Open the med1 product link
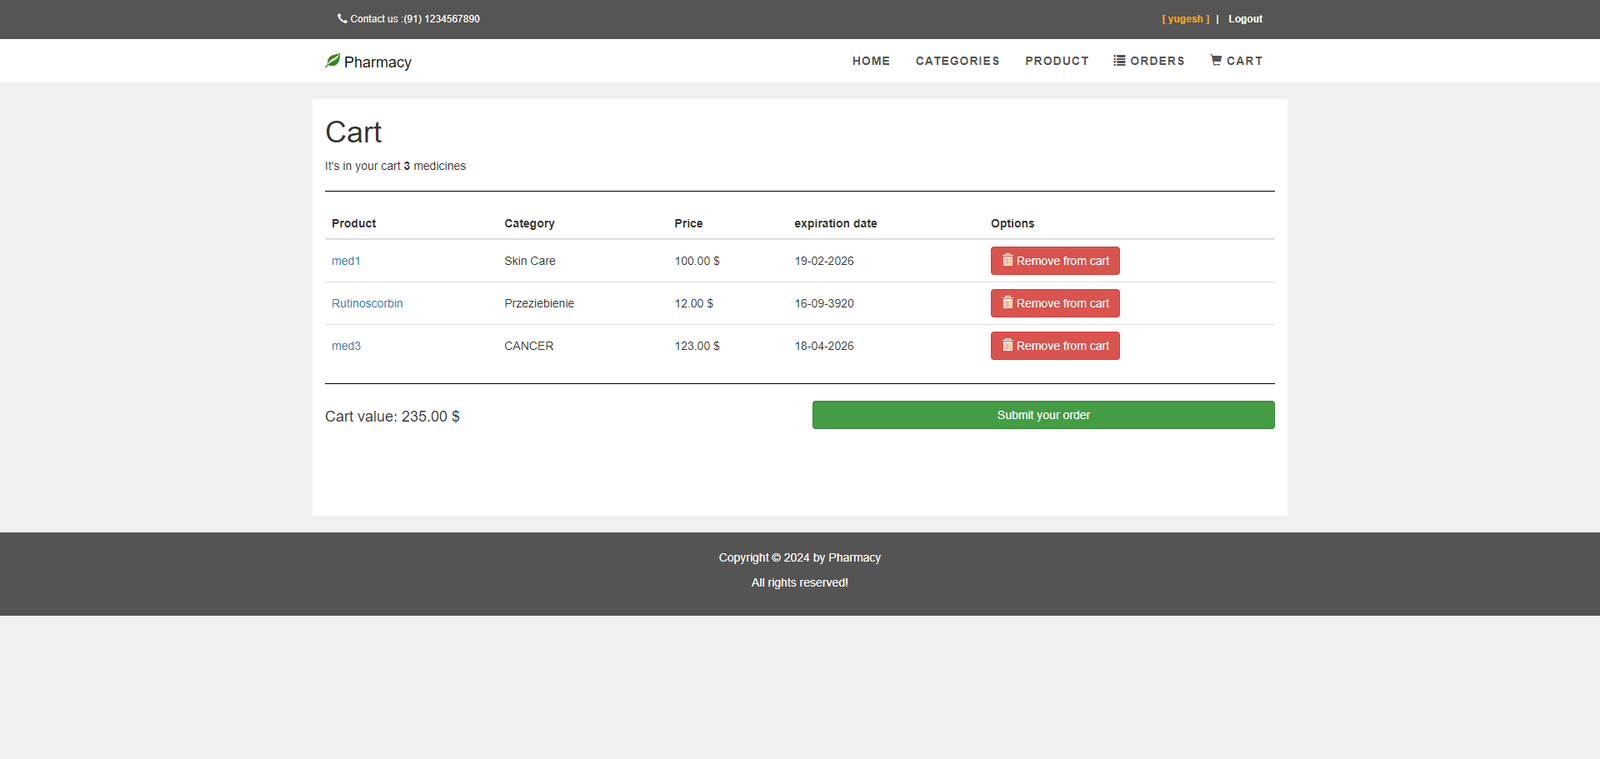Viewport: 1600px width, 759px height. coord(346,261)
